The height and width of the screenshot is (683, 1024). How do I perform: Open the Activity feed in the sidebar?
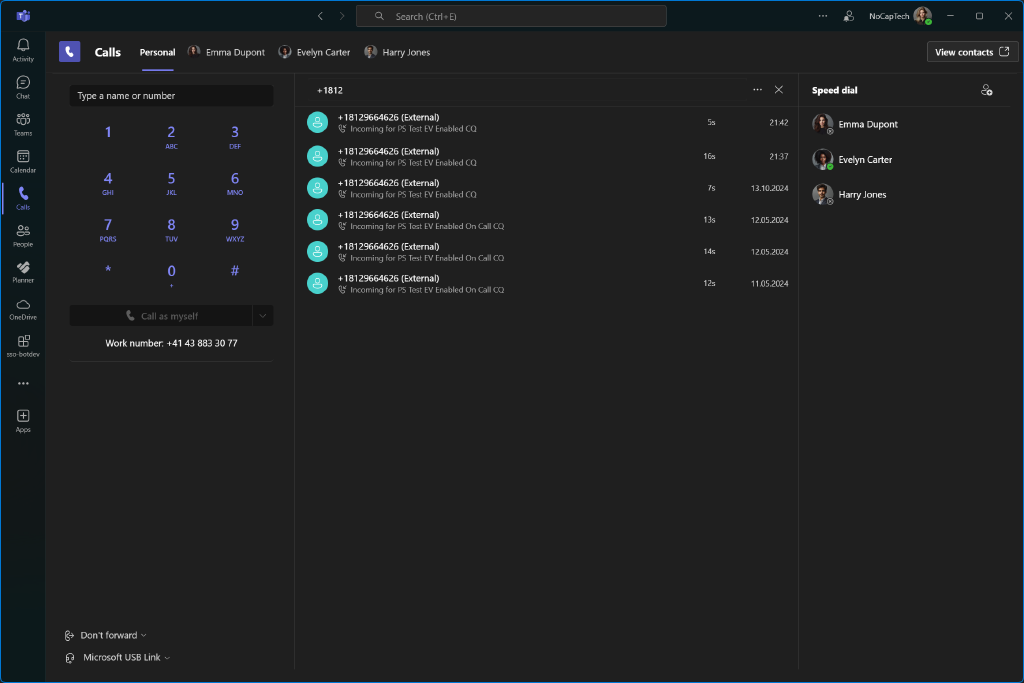(22, 50)
